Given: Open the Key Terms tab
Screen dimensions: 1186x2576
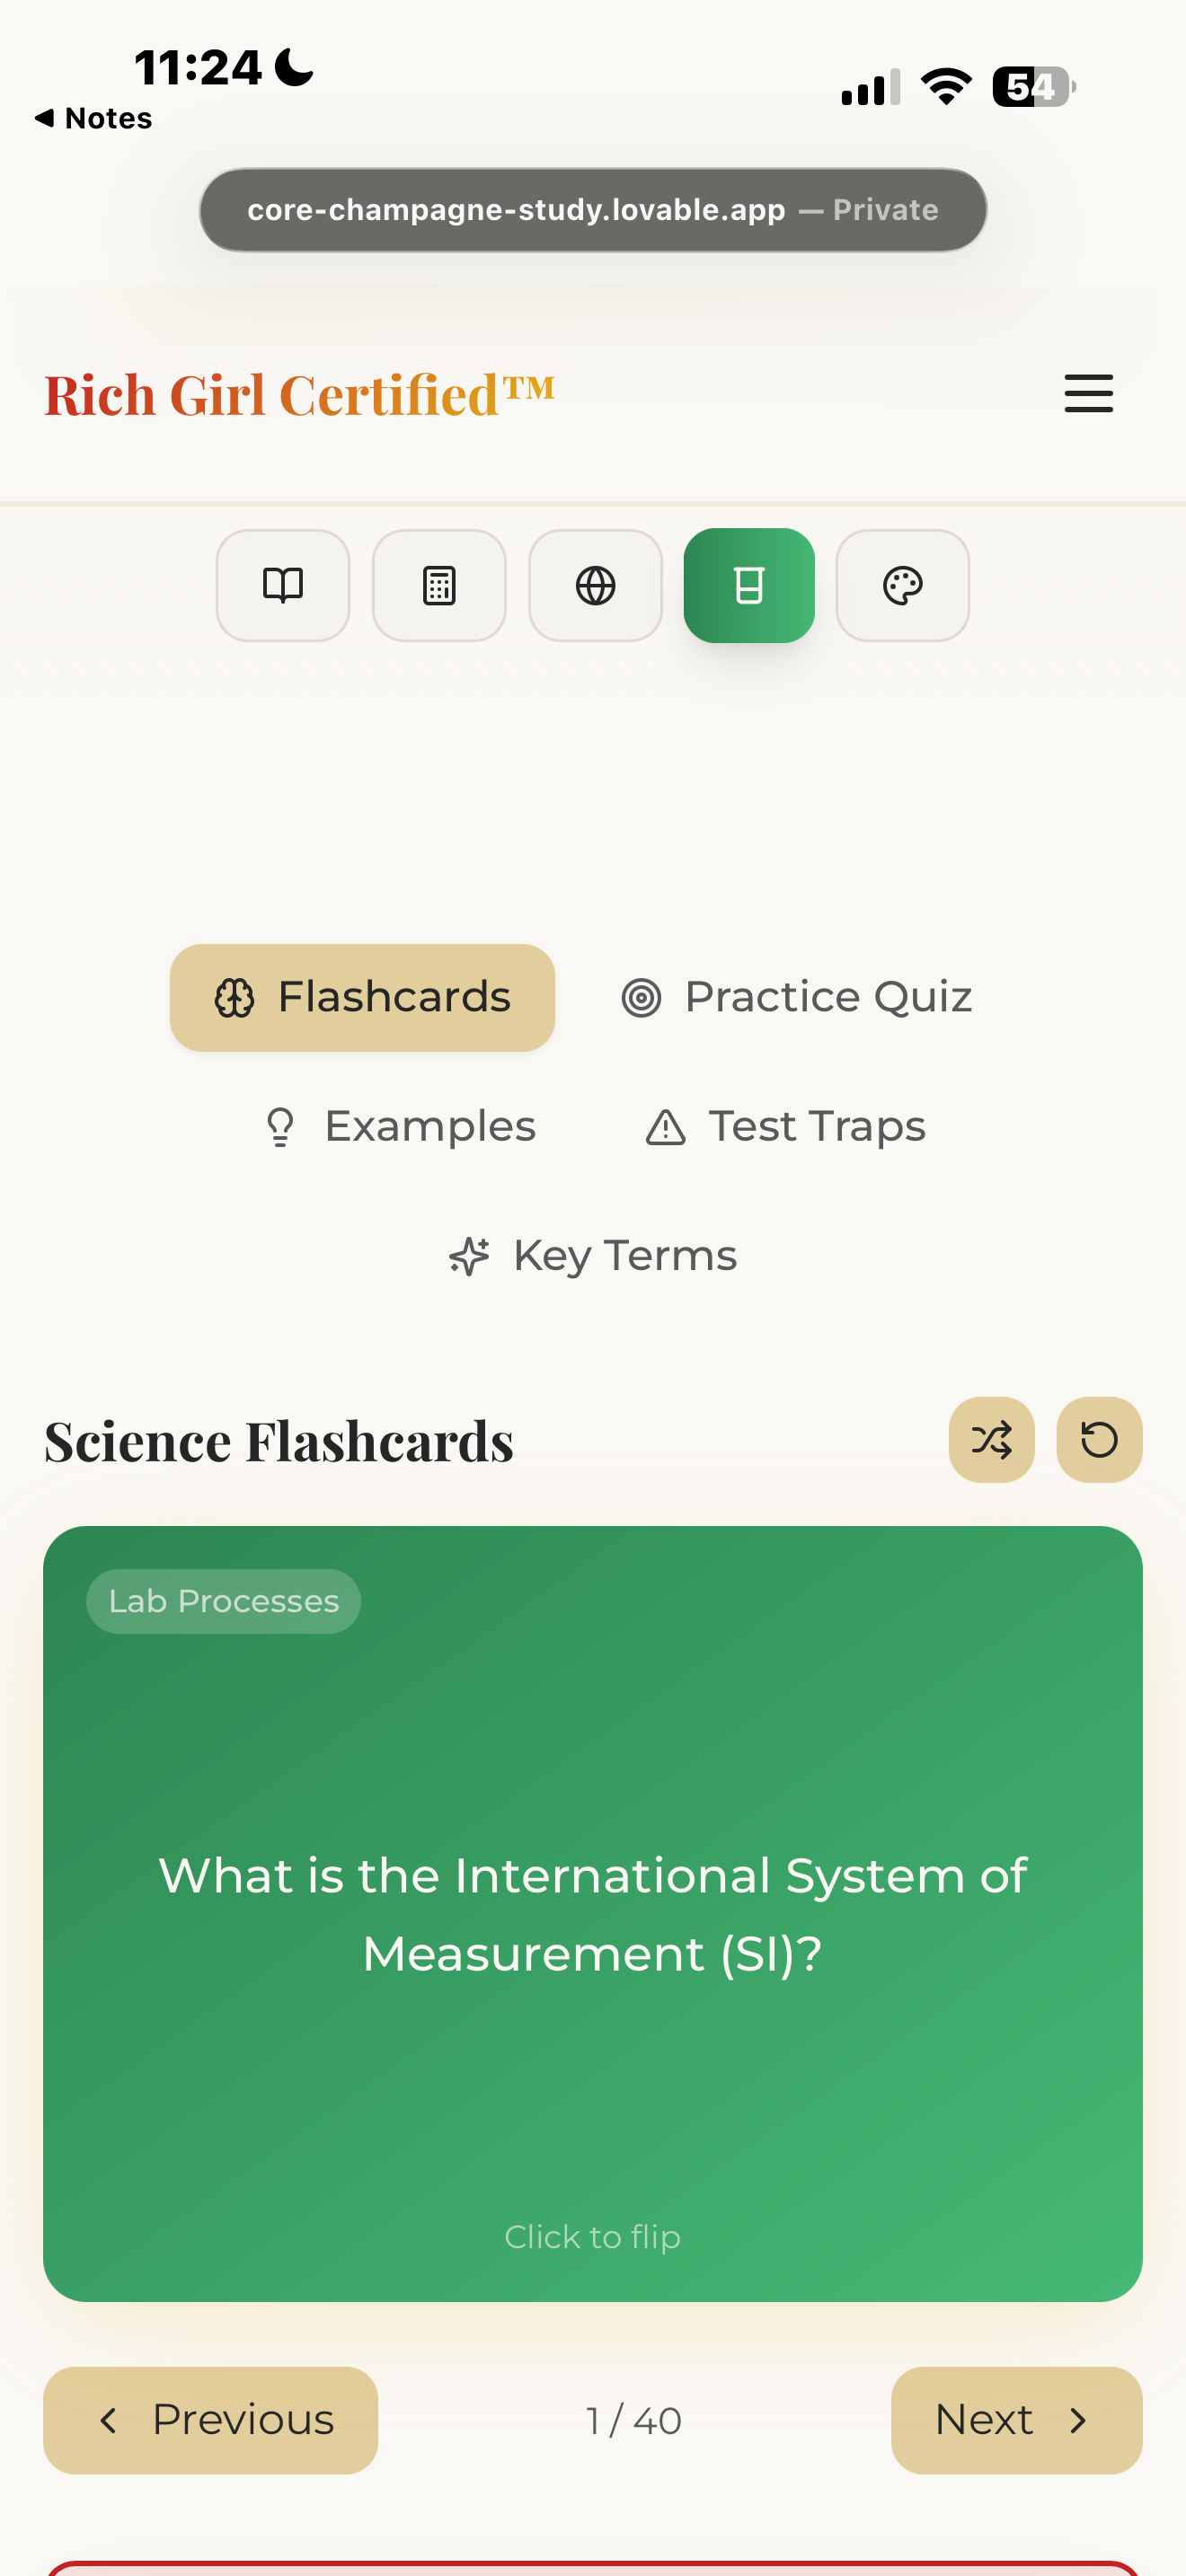Looking at the screenshot, I should [593, 1255].
